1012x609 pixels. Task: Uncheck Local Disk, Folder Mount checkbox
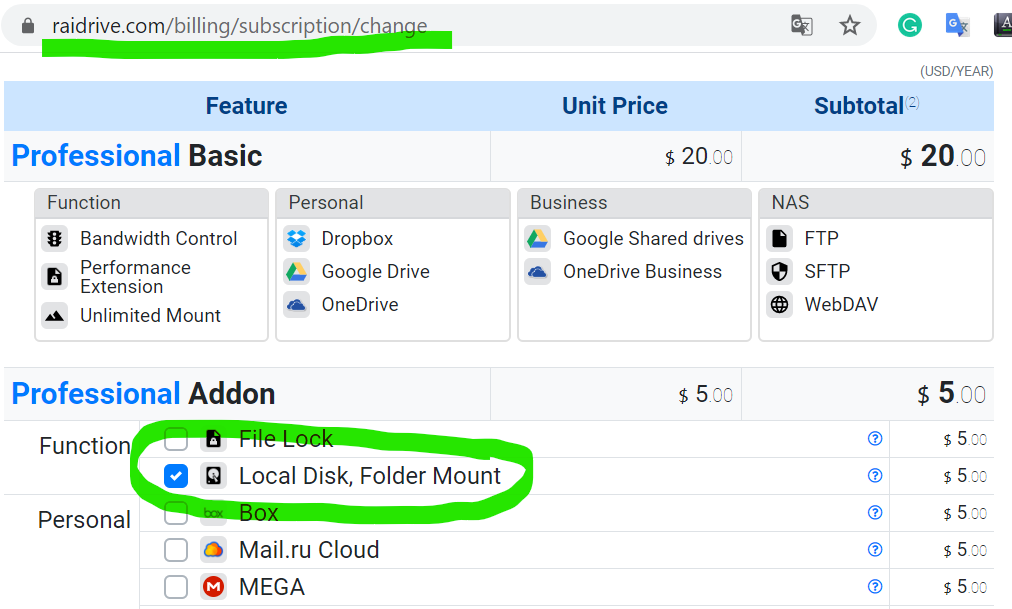[176, 476]
